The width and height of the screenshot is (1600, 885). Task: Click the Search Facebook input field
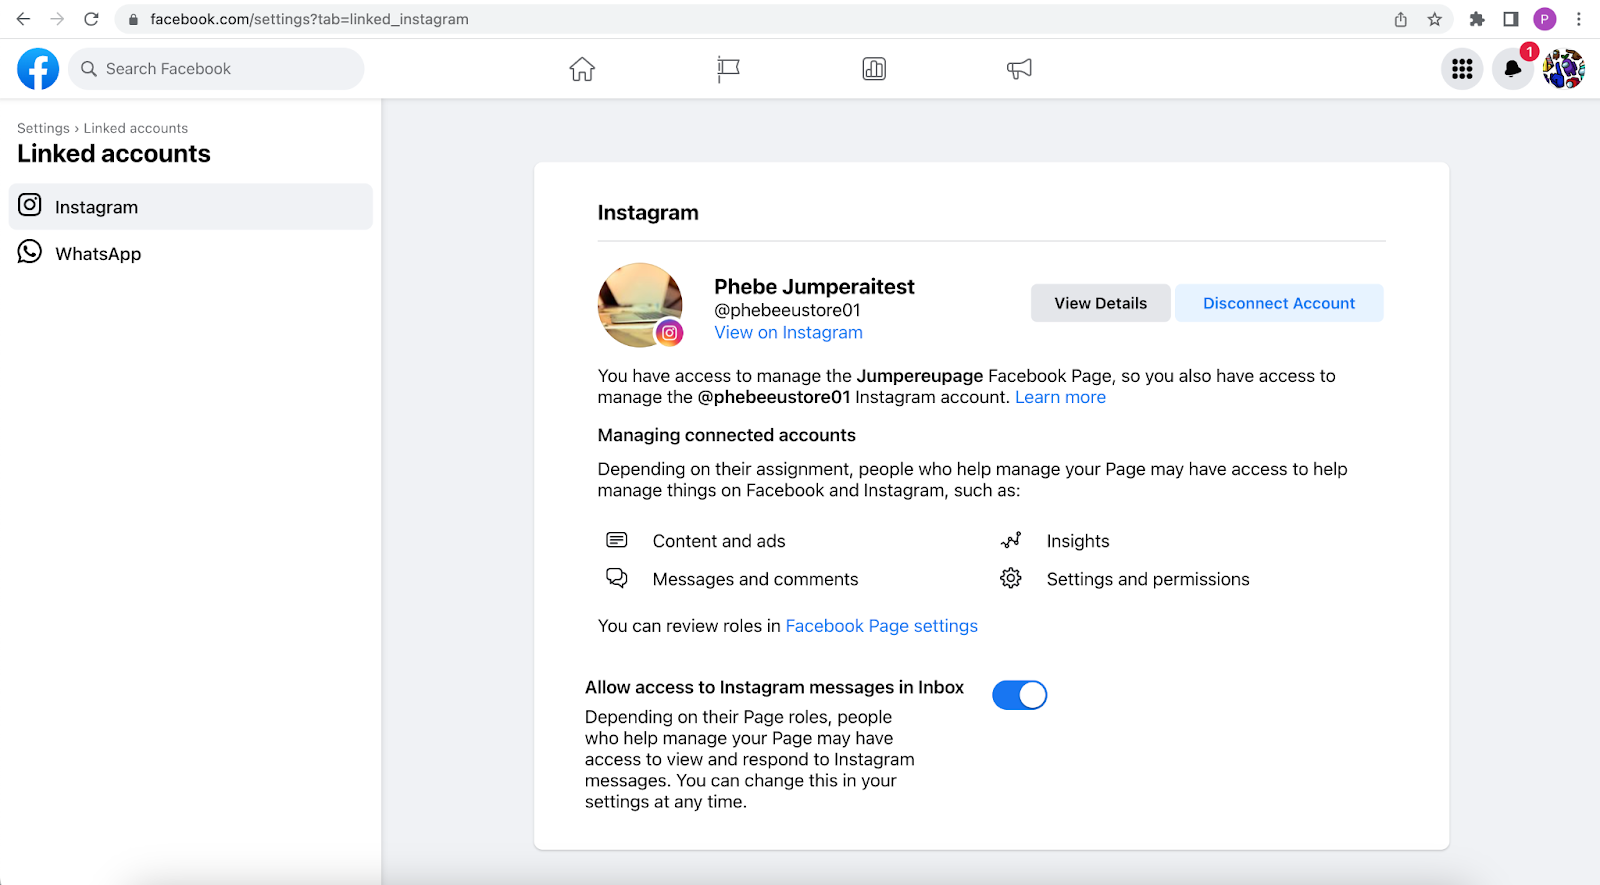pyautogui.click(x=216, y=69)
